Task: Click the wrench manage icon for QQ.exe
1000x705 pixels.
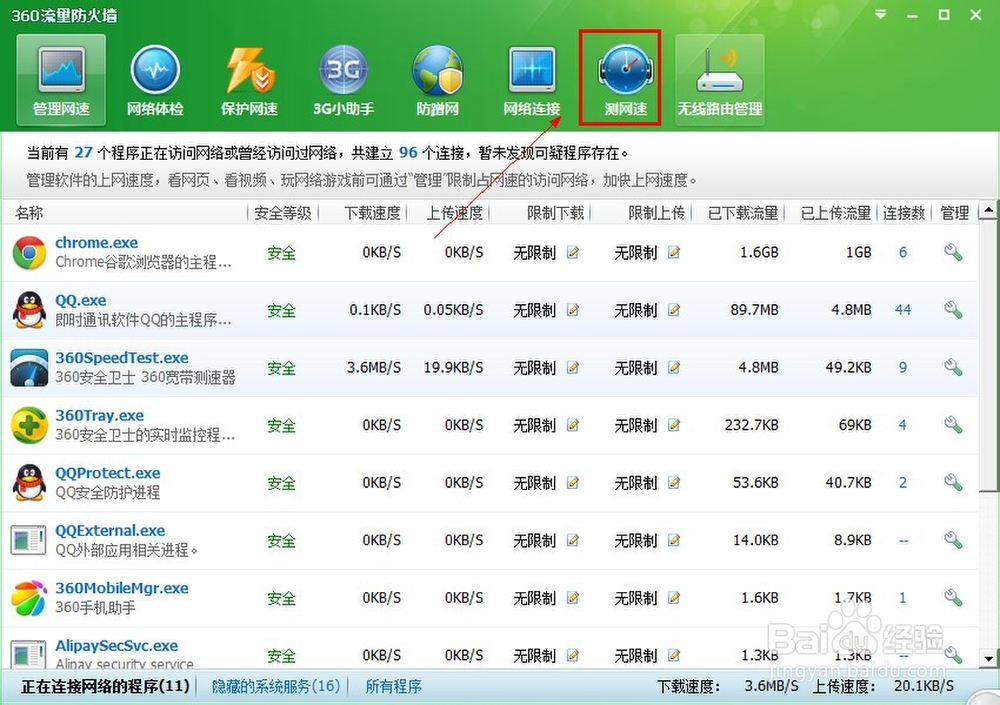Action: 952,310
